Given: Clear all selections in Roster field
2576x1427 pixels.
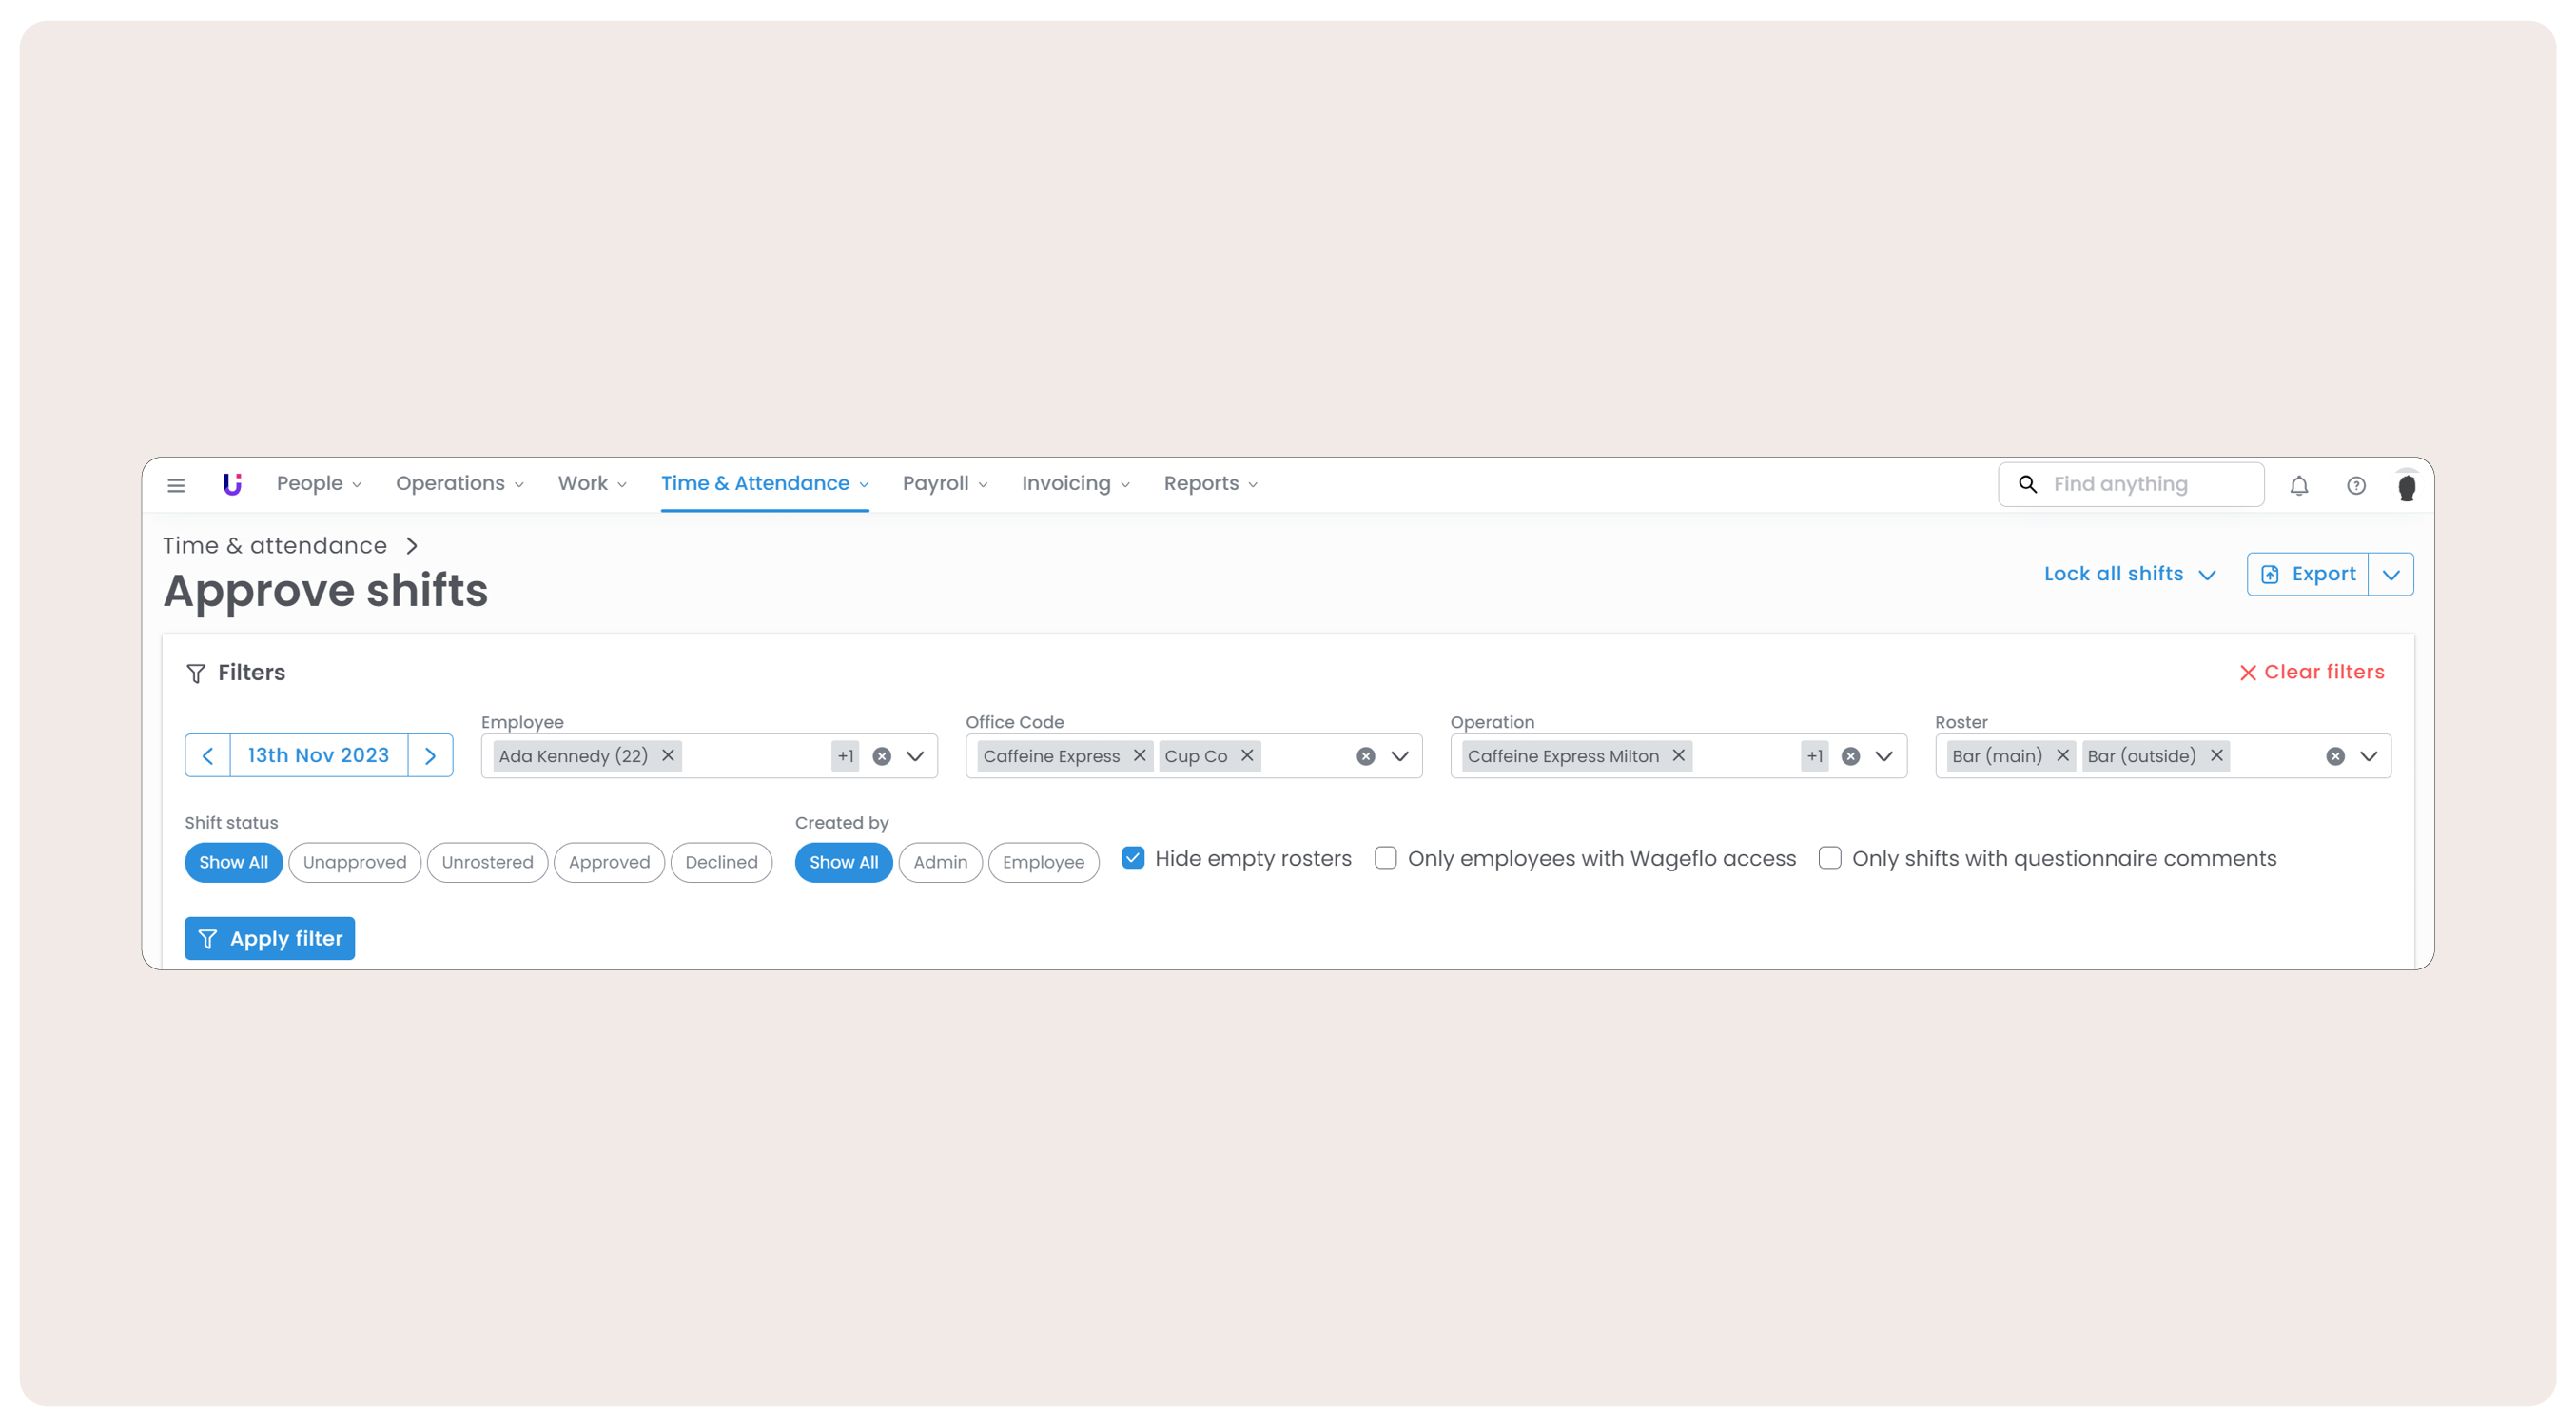Looking at the screenshot, I should (2334, 756).
